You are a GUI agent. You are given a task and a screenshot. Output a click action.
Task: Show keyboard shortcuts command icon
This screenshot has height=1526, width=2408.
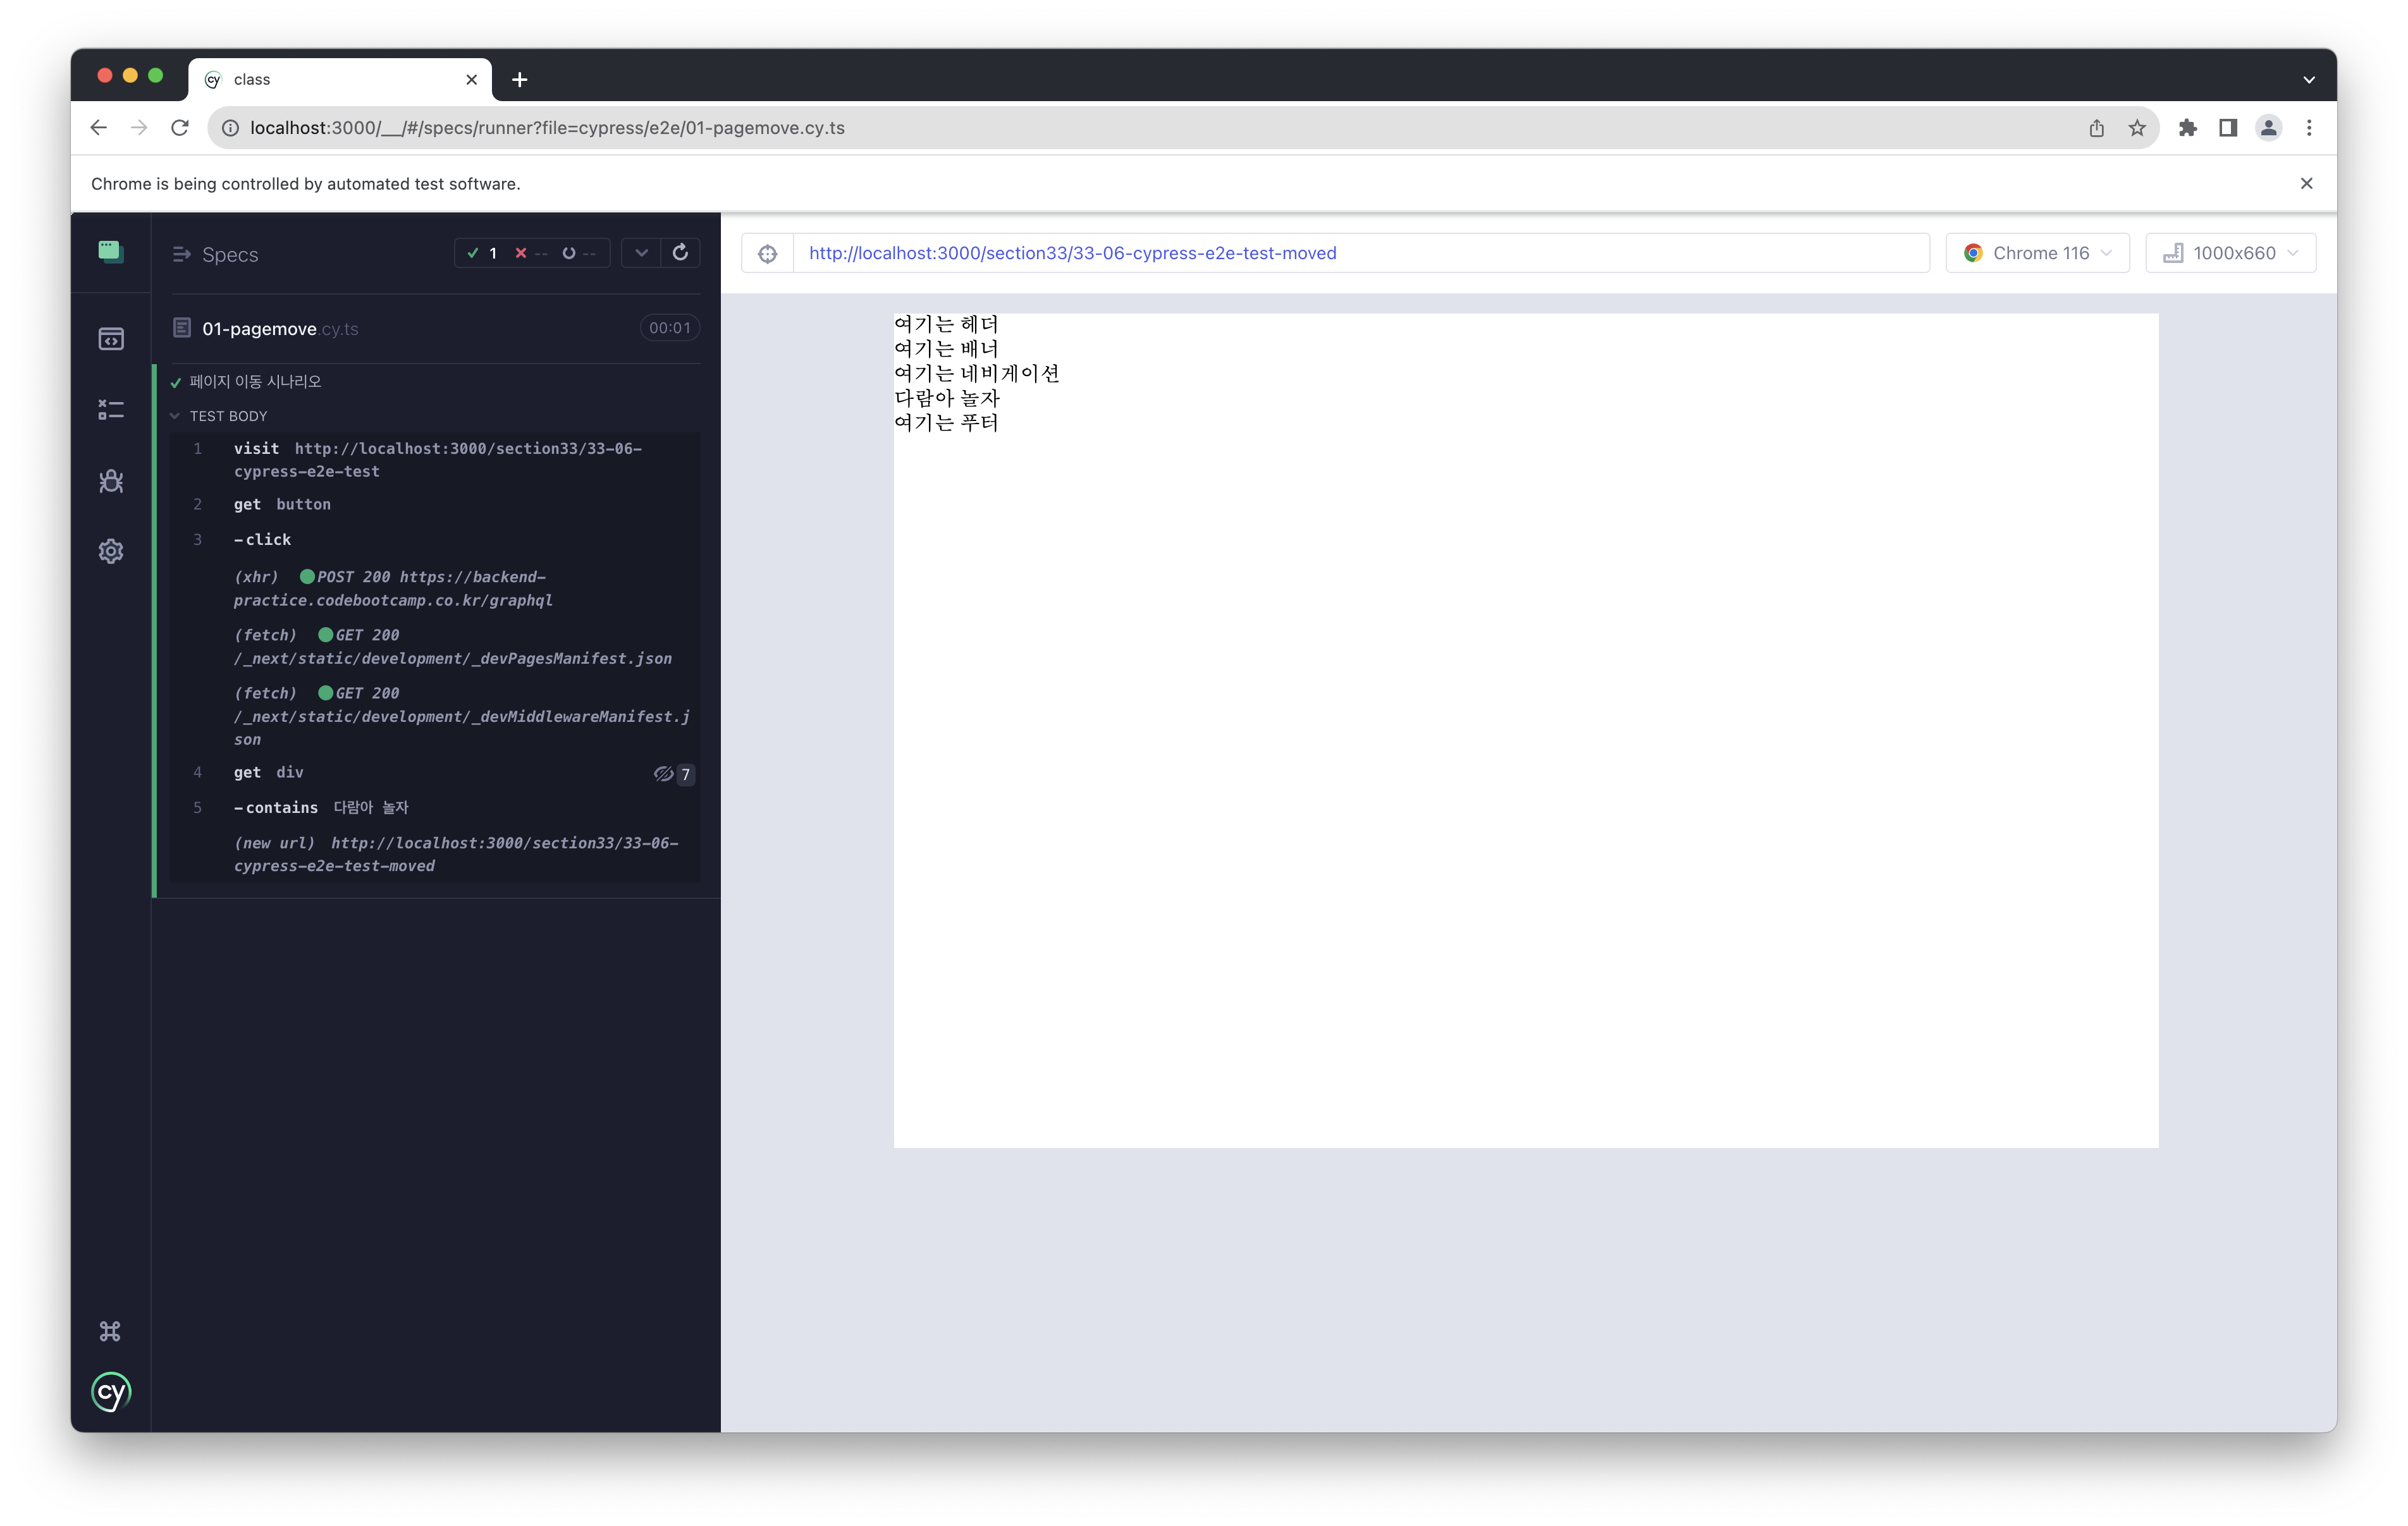click(110, 1331)
